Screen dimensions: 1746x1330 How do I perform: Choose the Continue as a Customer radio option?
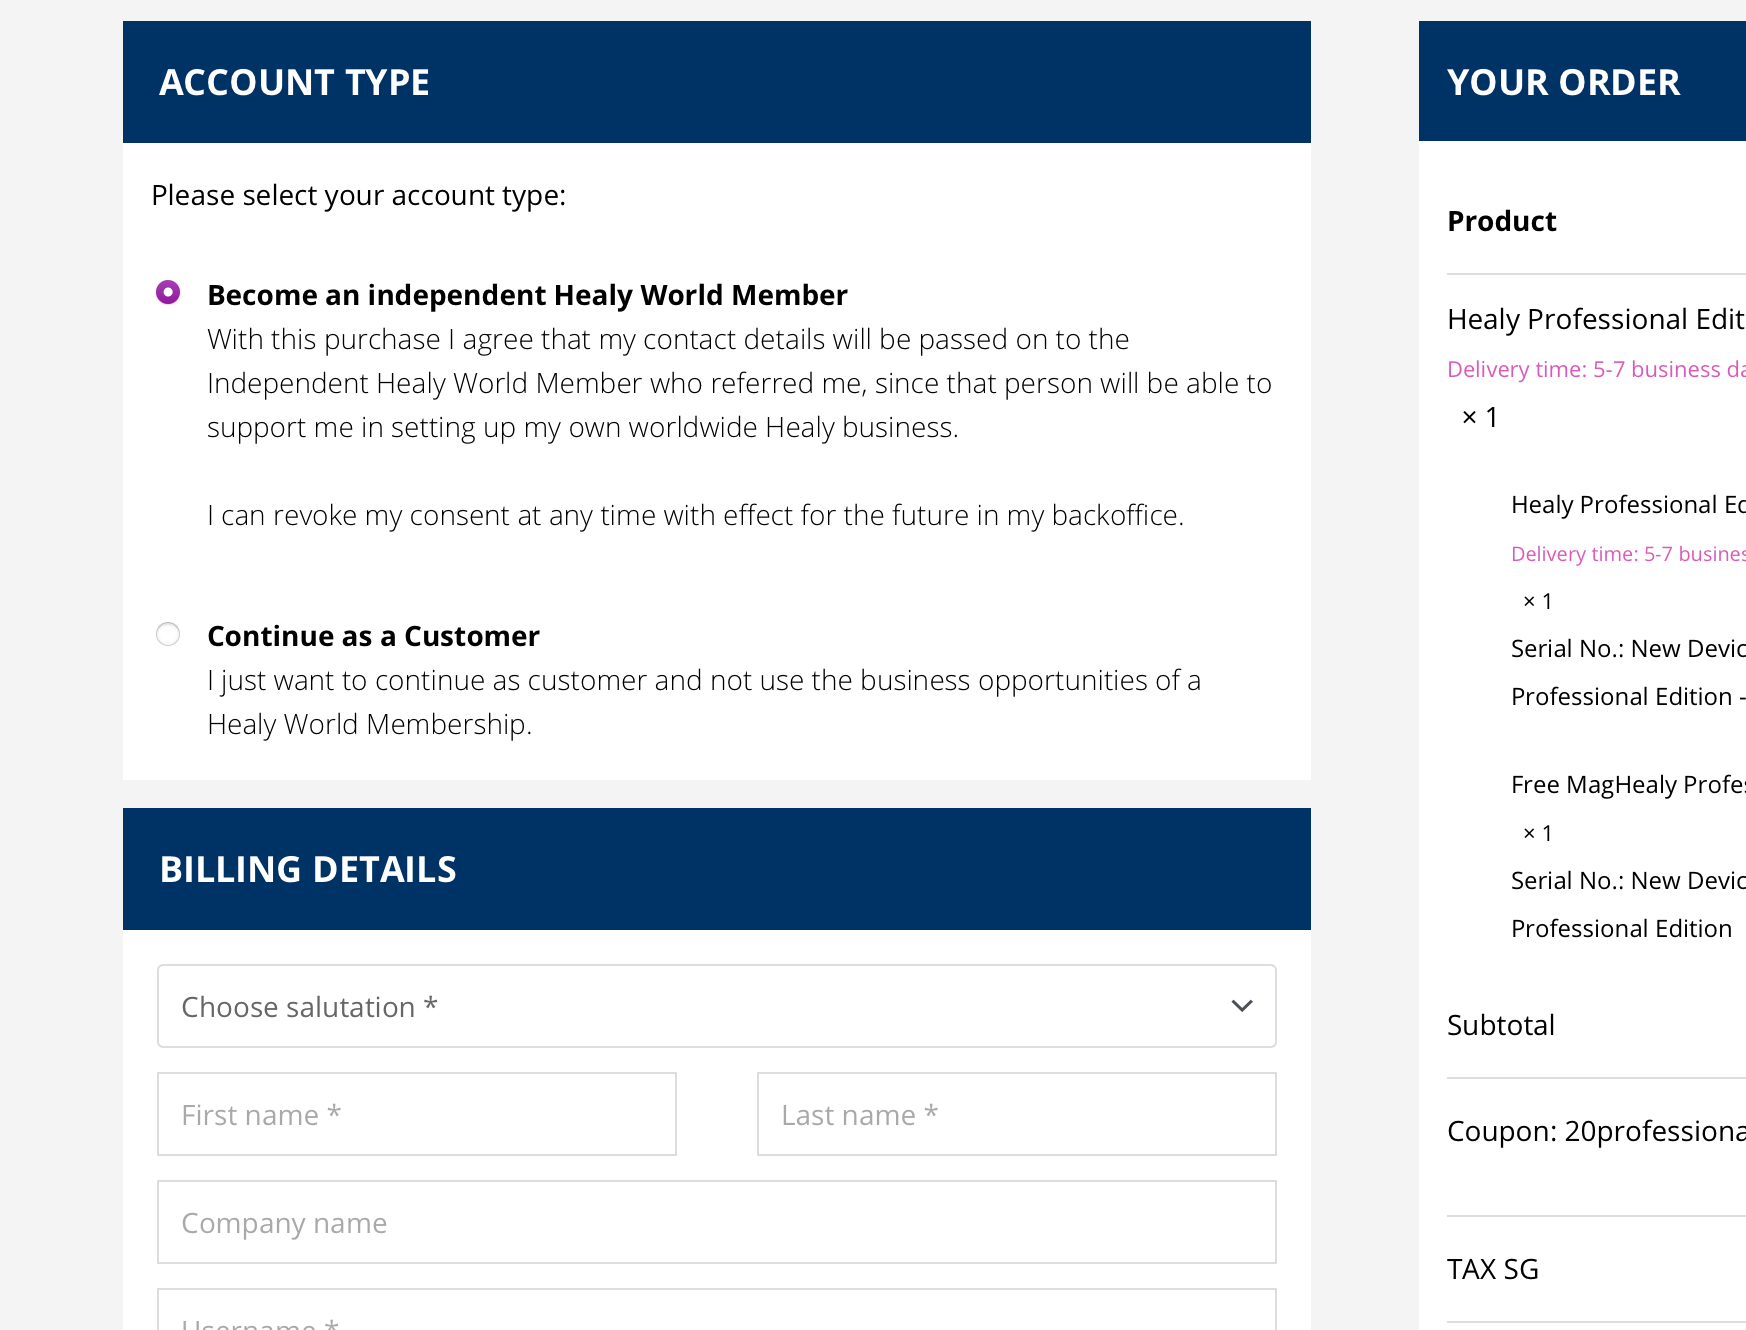click(x=168, y=634)
